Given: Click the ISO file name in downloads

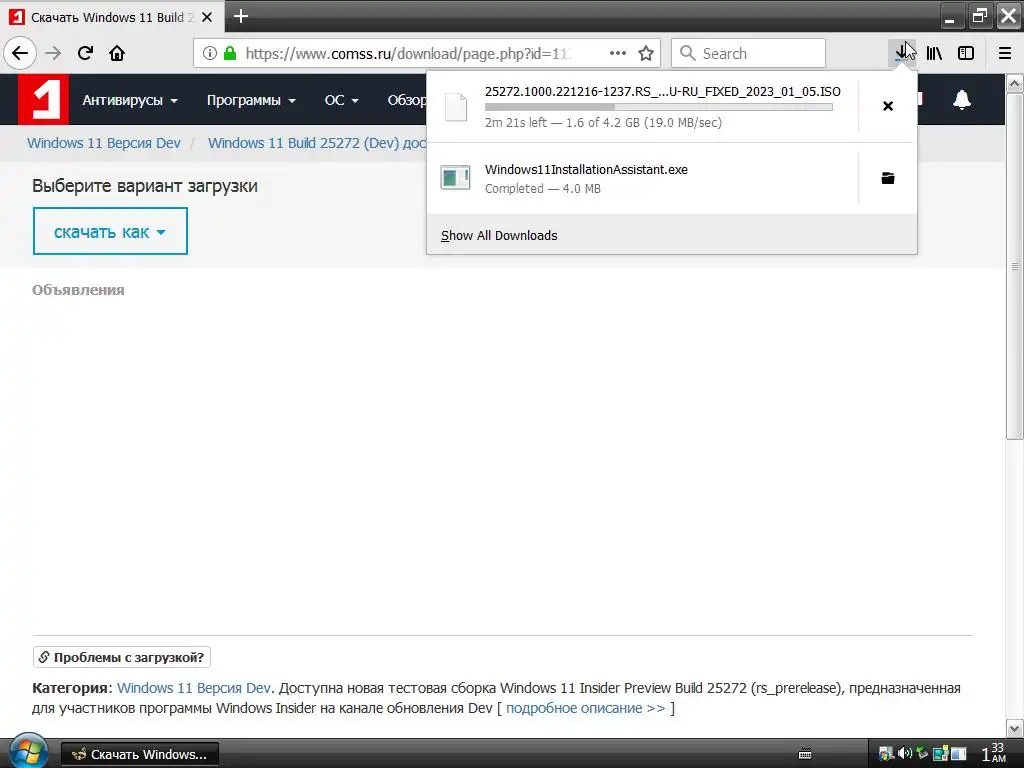Looking at the screenshot, I should [x=662, y=91].
